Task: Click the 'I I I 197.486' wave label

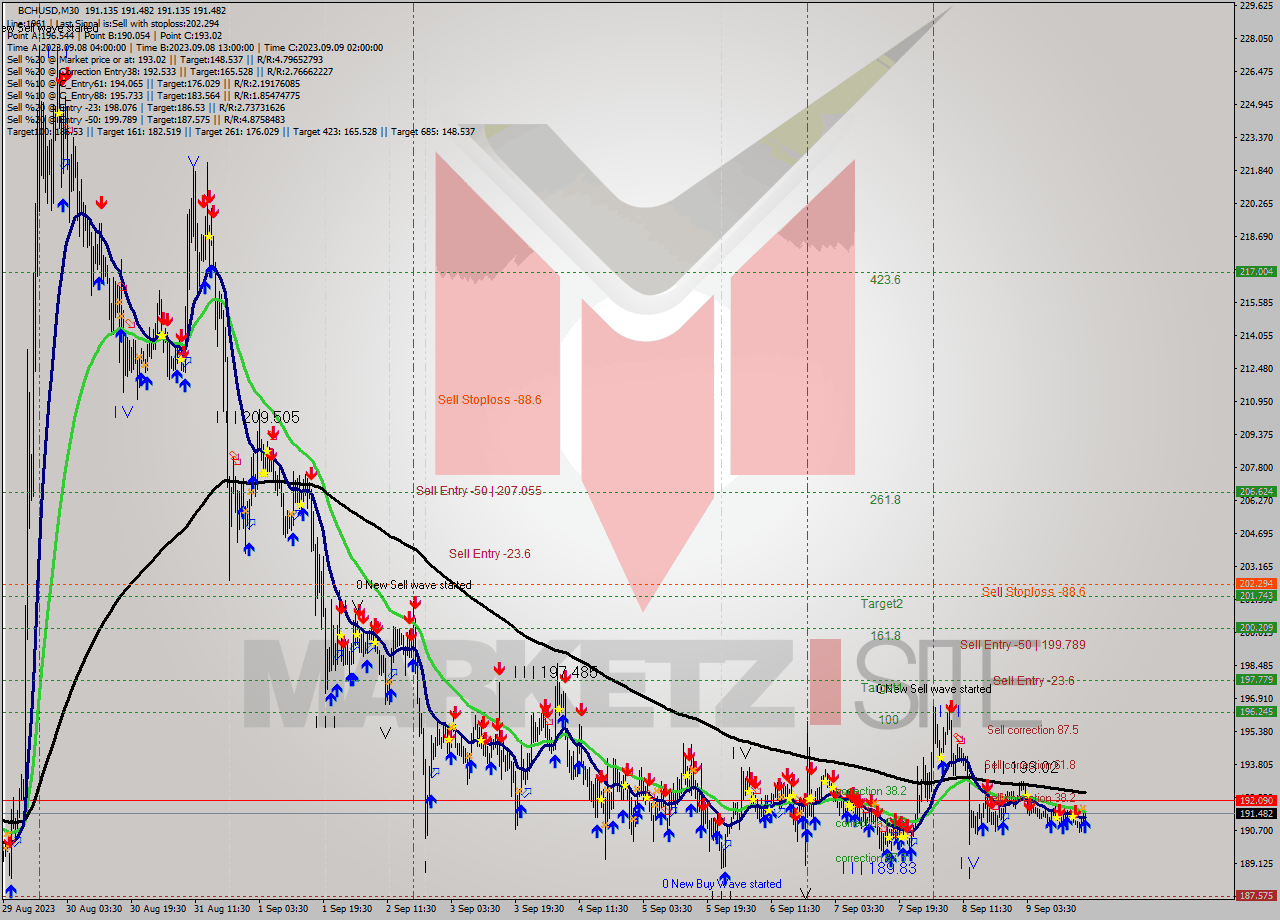Action: (556, 672)
